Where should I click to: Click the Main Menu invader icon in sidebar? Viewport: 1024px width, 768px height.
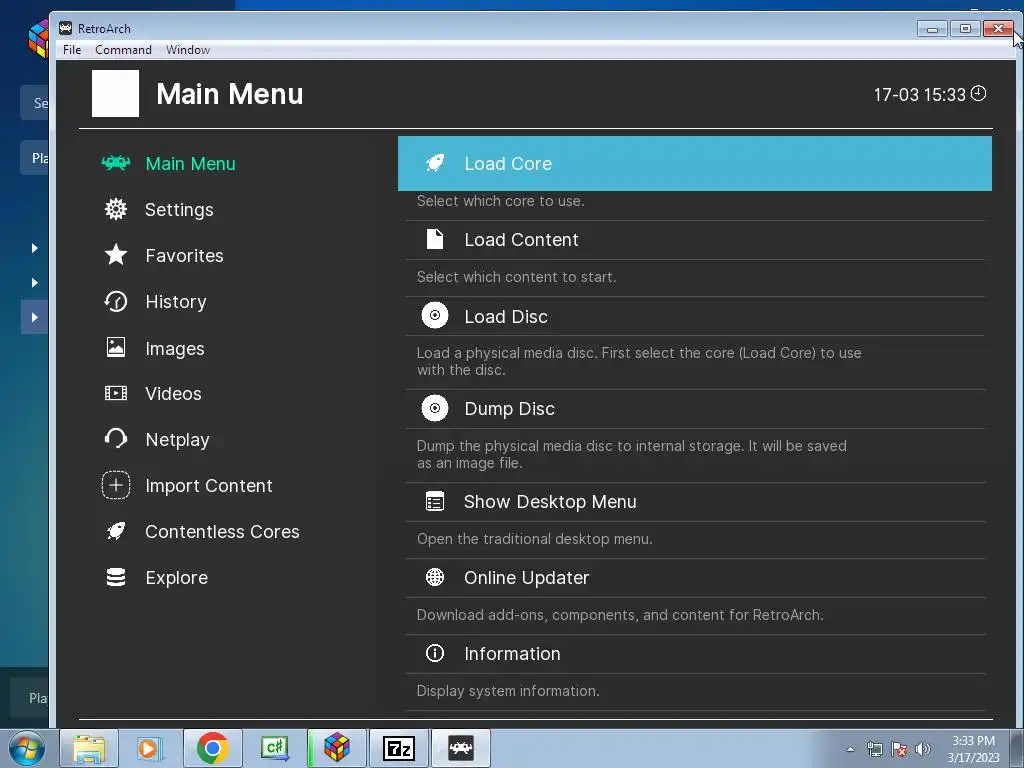click(116, 163)
